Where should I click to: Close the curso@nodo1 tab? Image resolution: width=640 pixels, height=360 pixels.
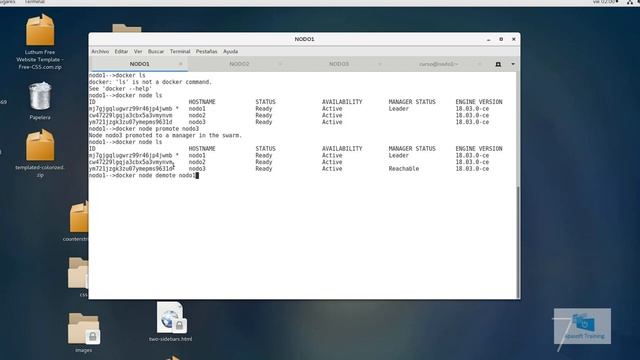coord(480,64)
